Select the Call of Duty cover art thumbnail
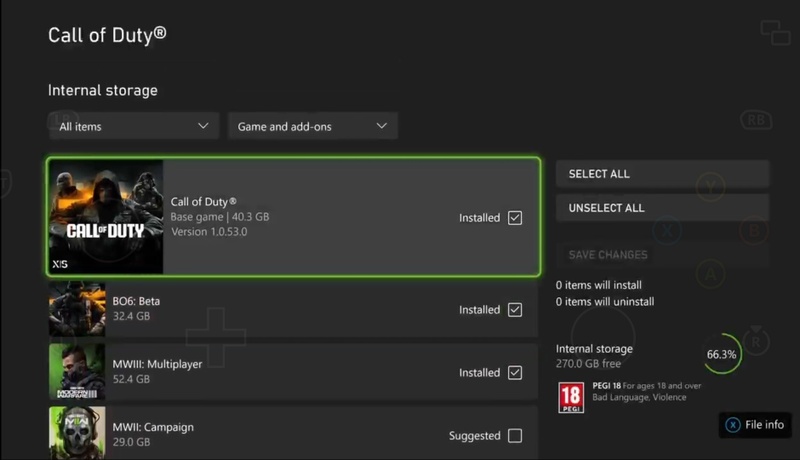The width and height of the screenshot is (800, 460). click(106, 217)
